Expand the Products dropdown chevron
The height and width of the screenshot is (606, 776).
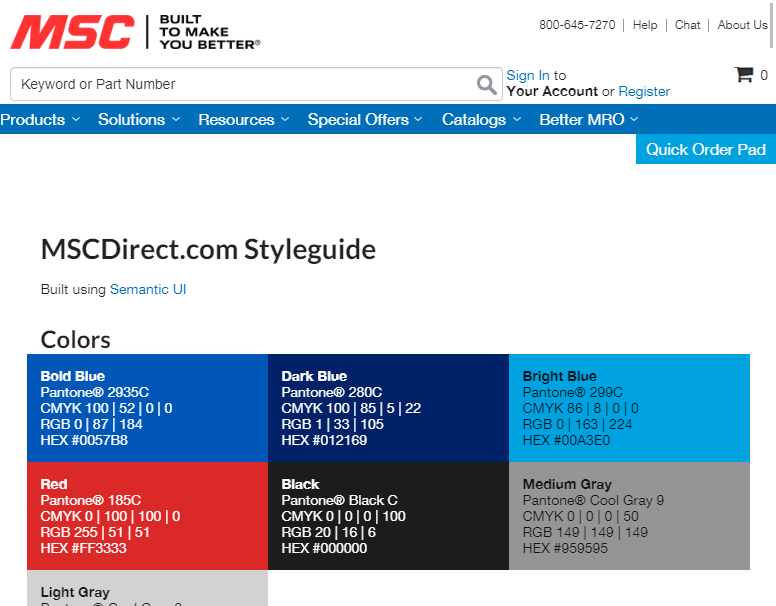tap(76, 119)
